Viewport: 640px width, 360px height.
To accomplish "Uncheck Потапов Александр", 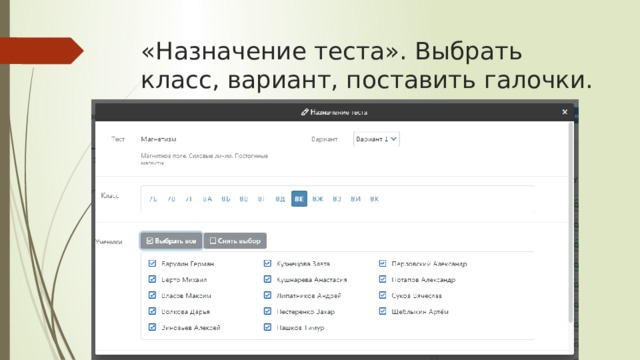I will coord(382,279).
